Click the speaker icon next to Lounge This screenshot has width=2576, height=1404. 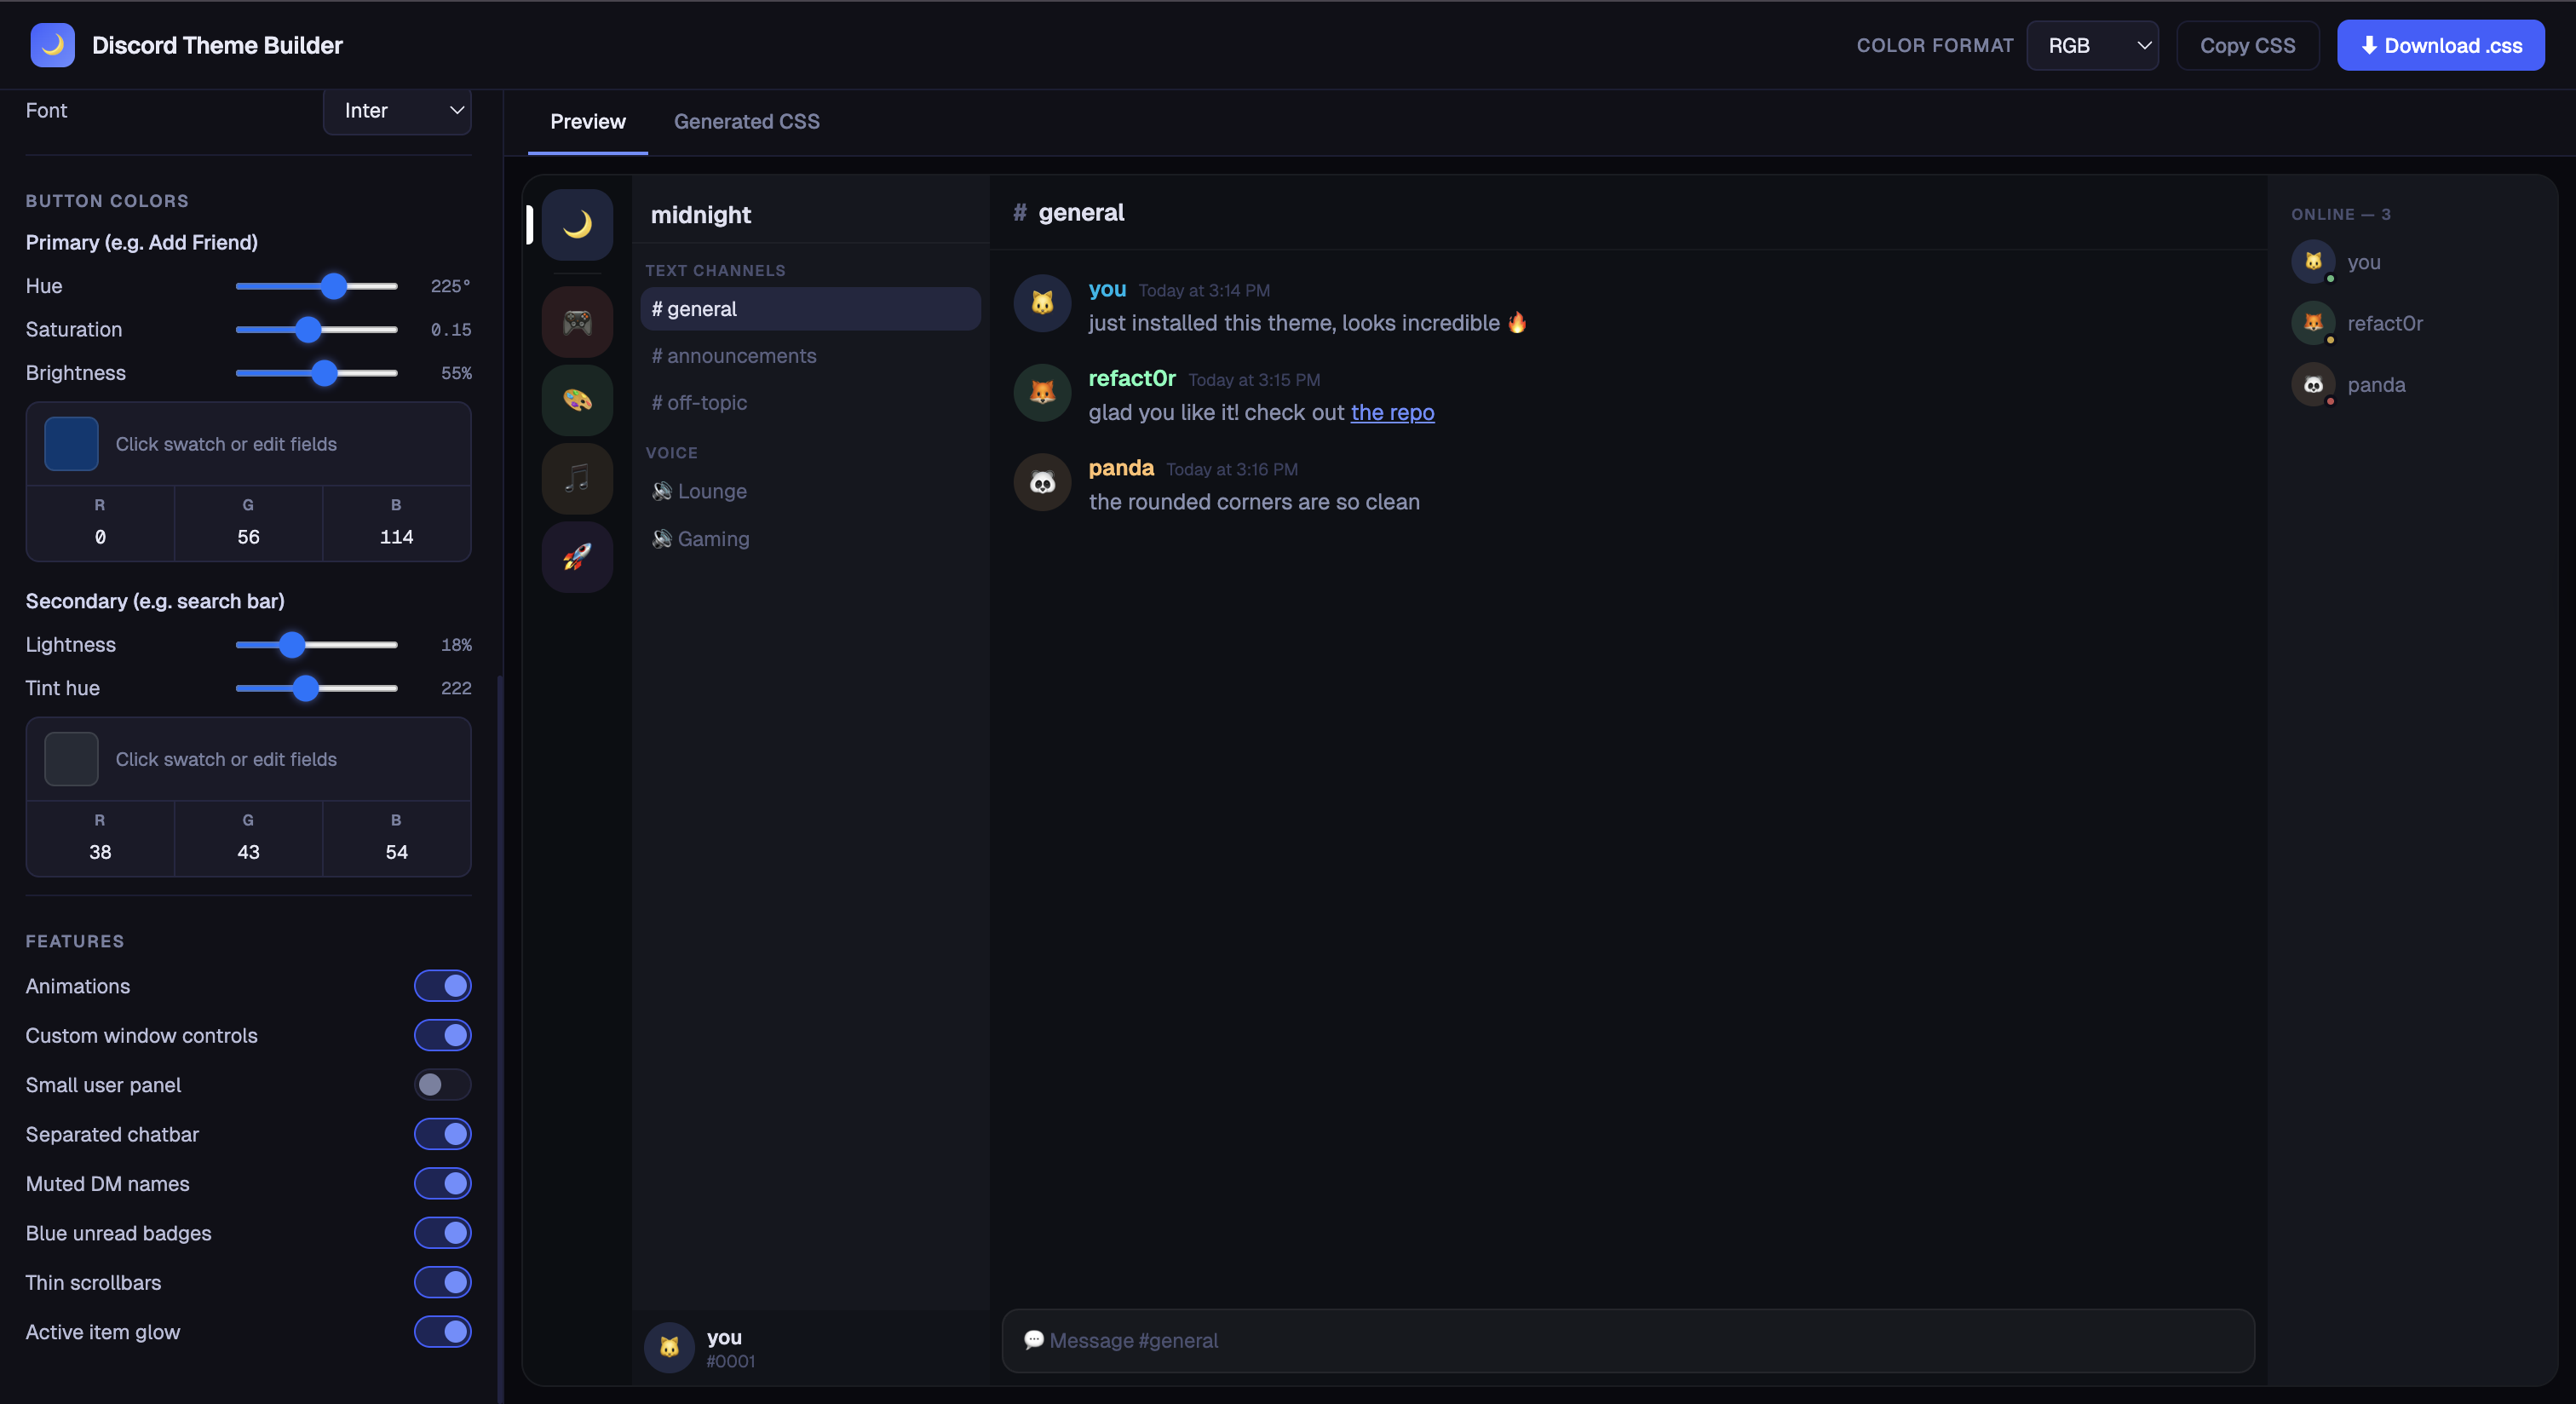point(661,491)
